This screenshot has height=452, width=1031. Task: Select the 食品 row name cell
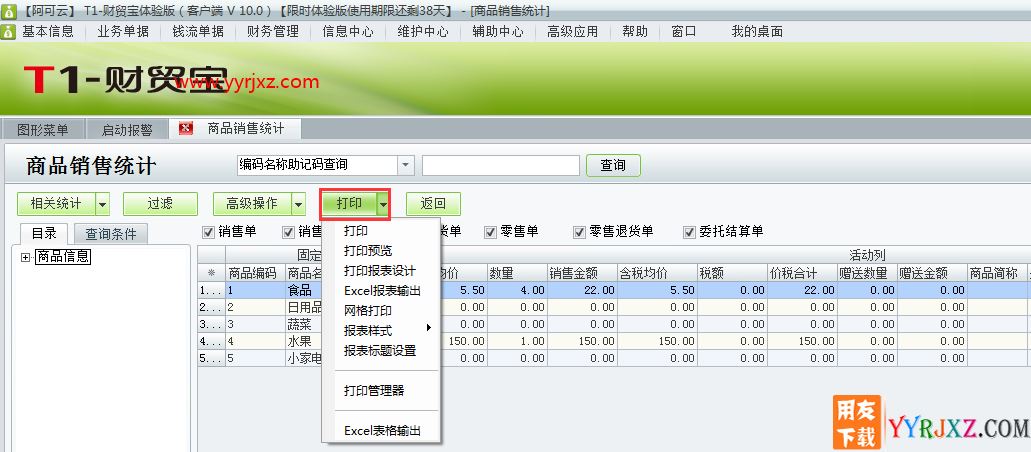(x=304, y=290)
